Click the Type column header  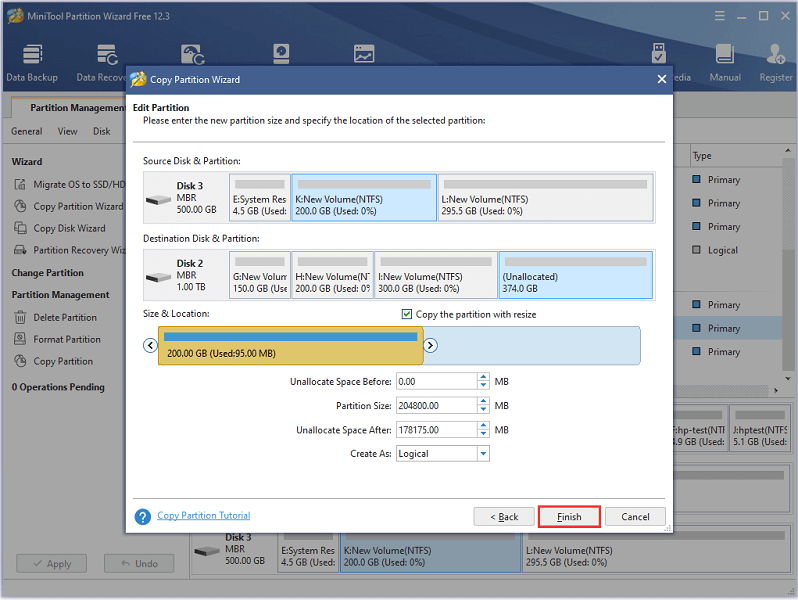702,156
